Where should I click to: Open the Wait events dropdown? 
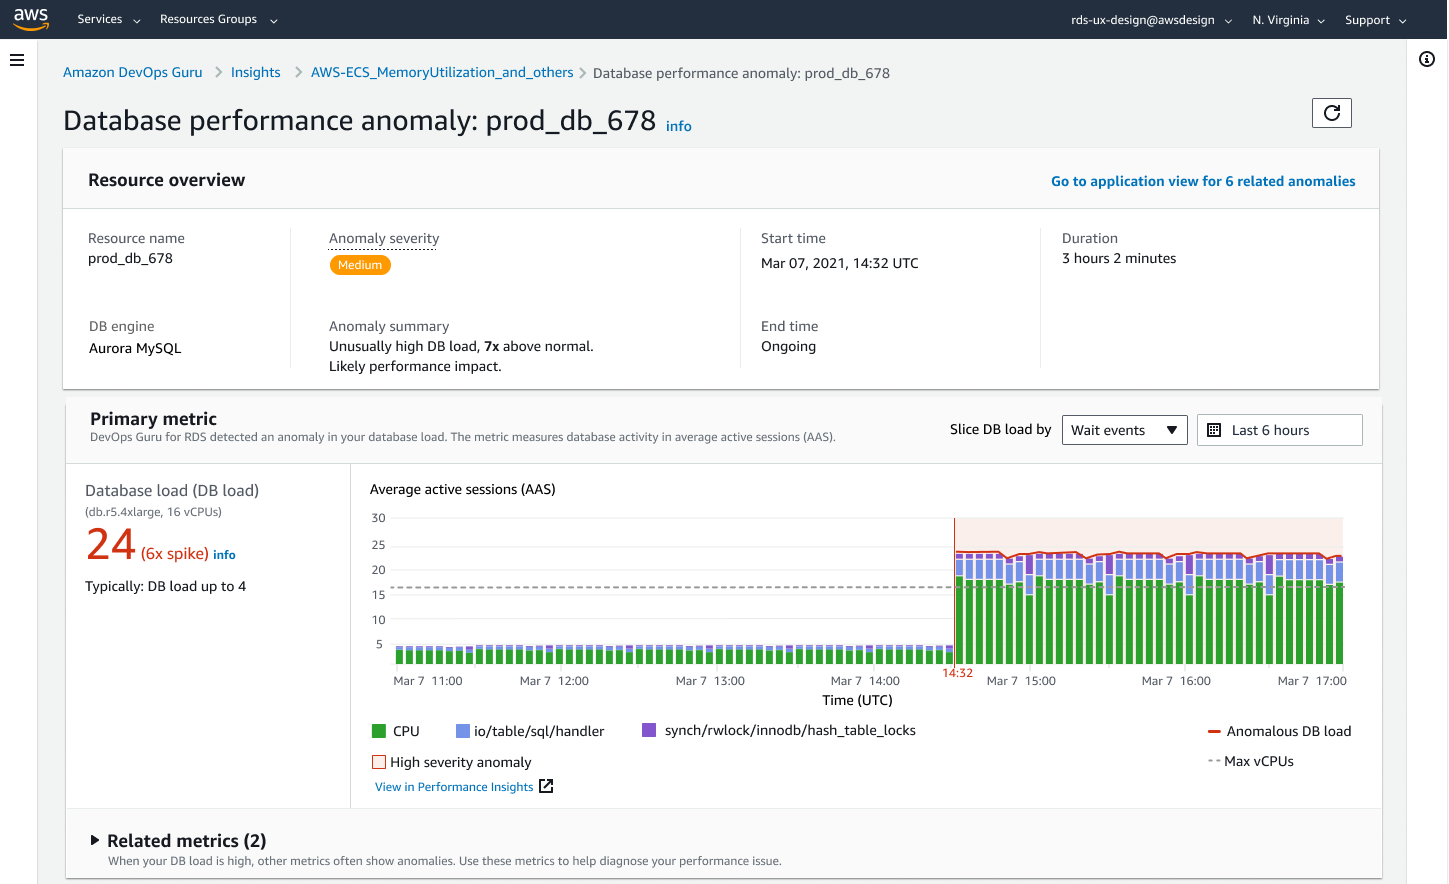tap(1124, 430)
